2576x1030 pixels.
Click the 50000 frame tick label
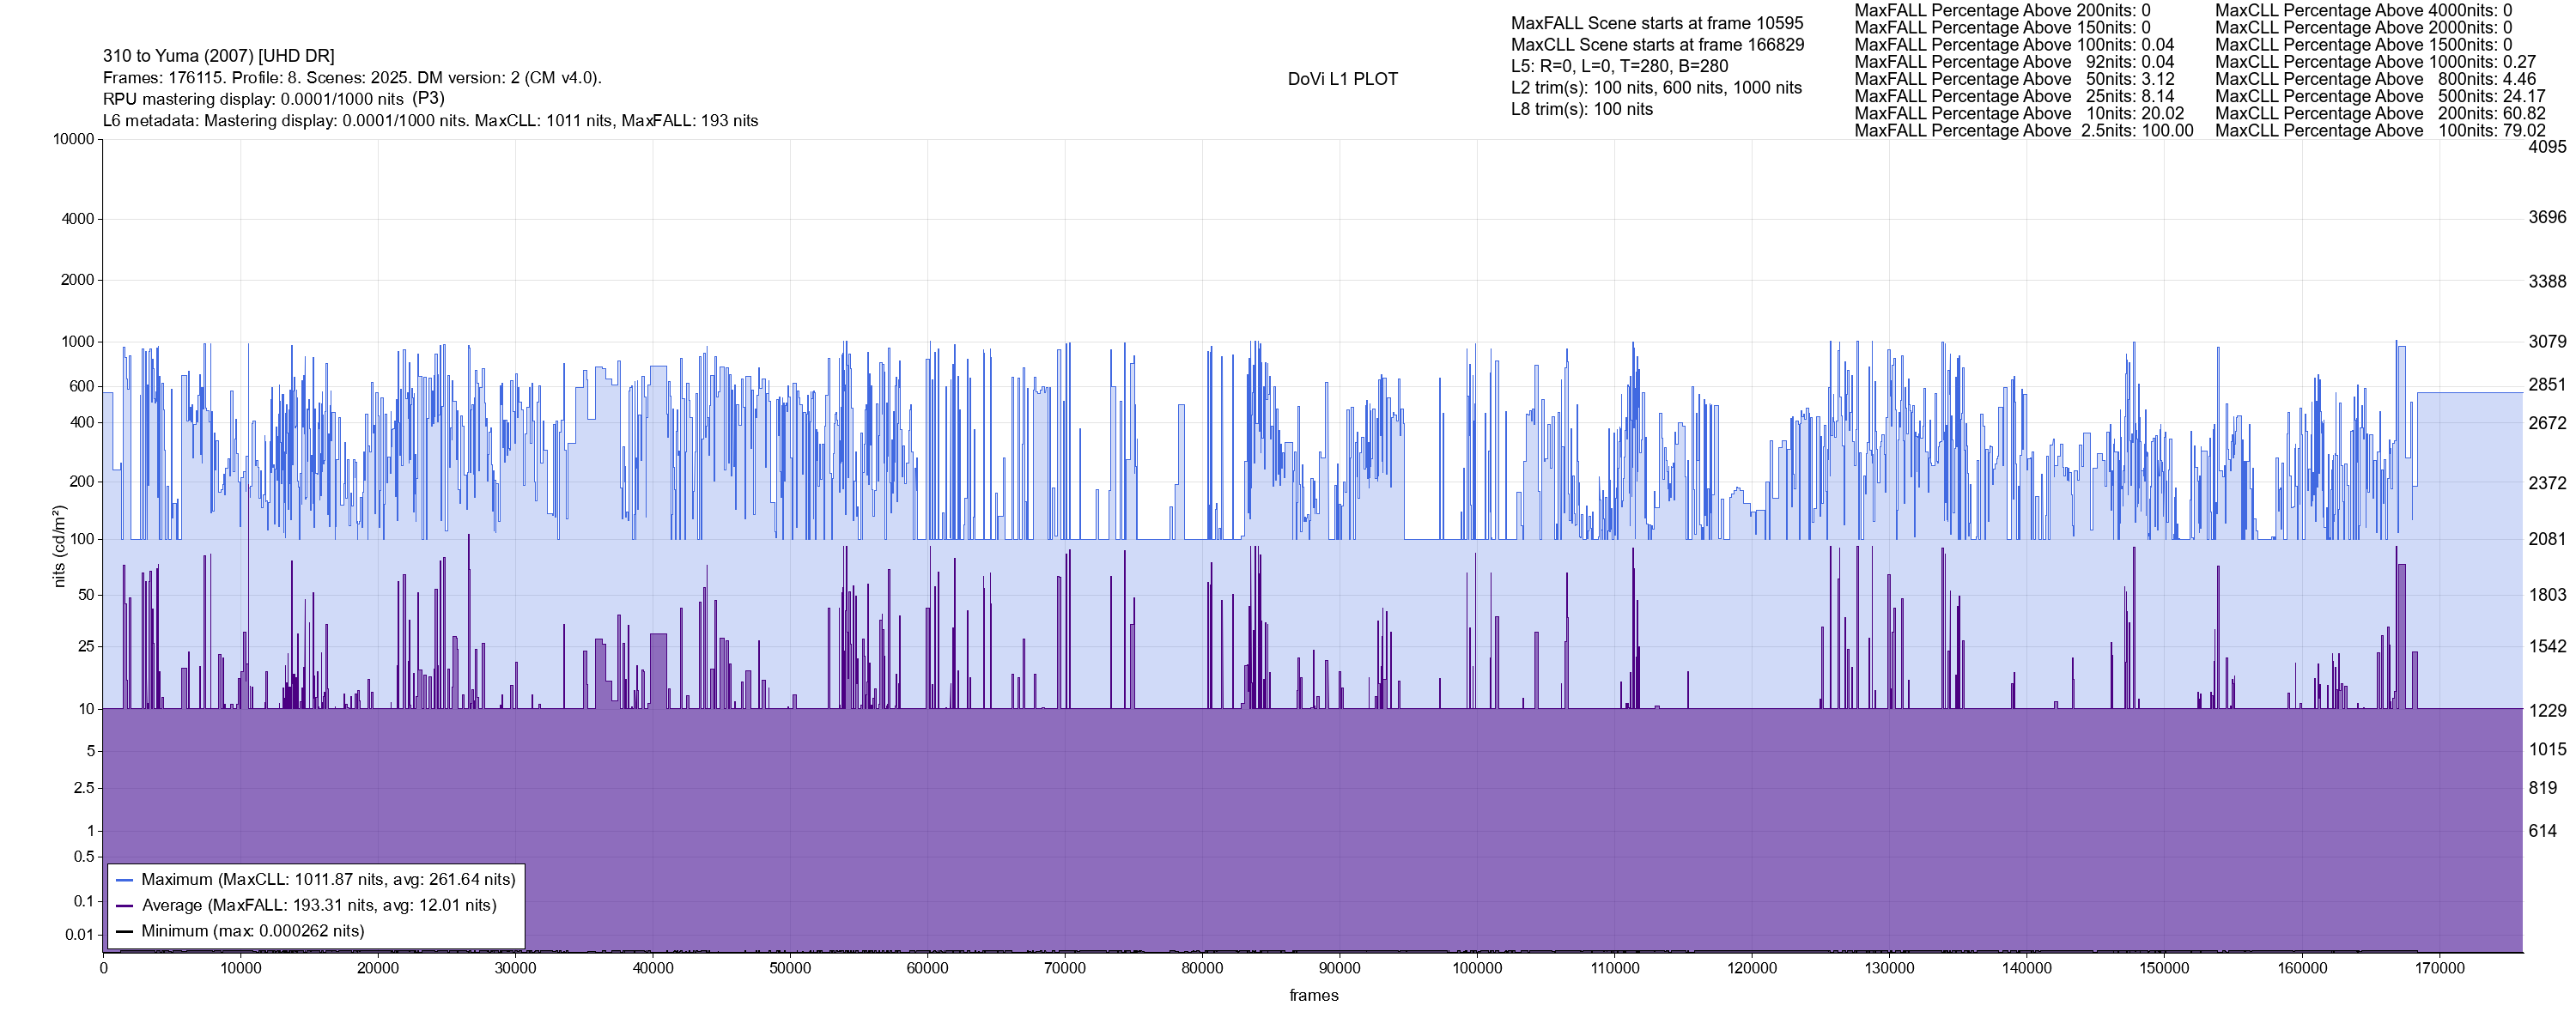click(789, 968)
